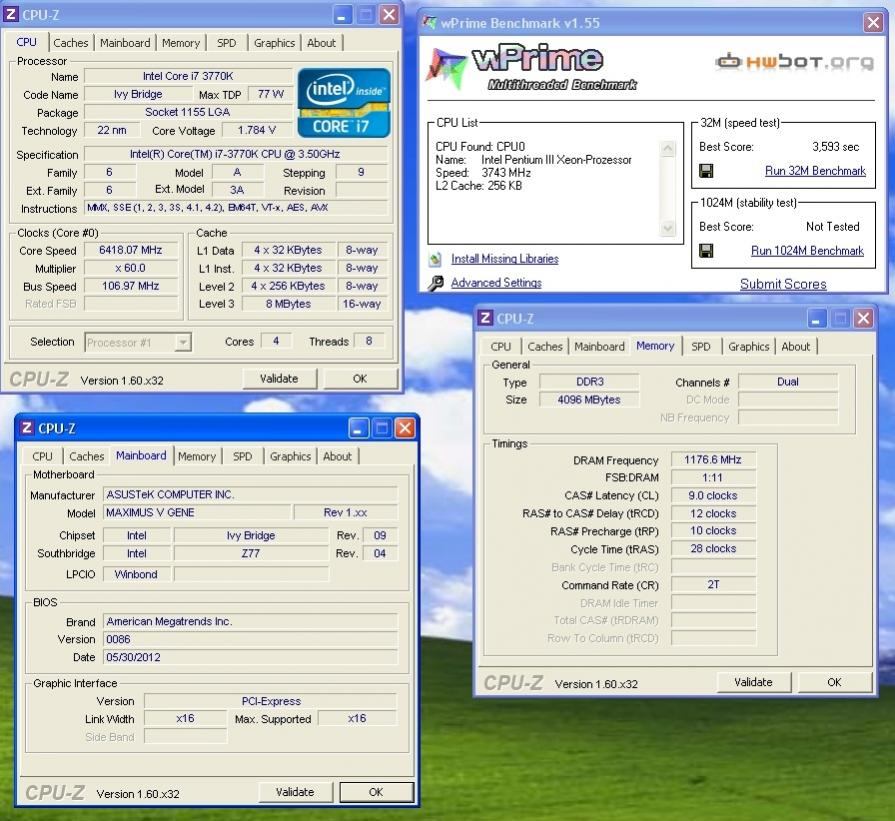Click the Advanced Settings magnifier icon

point(436,283)
